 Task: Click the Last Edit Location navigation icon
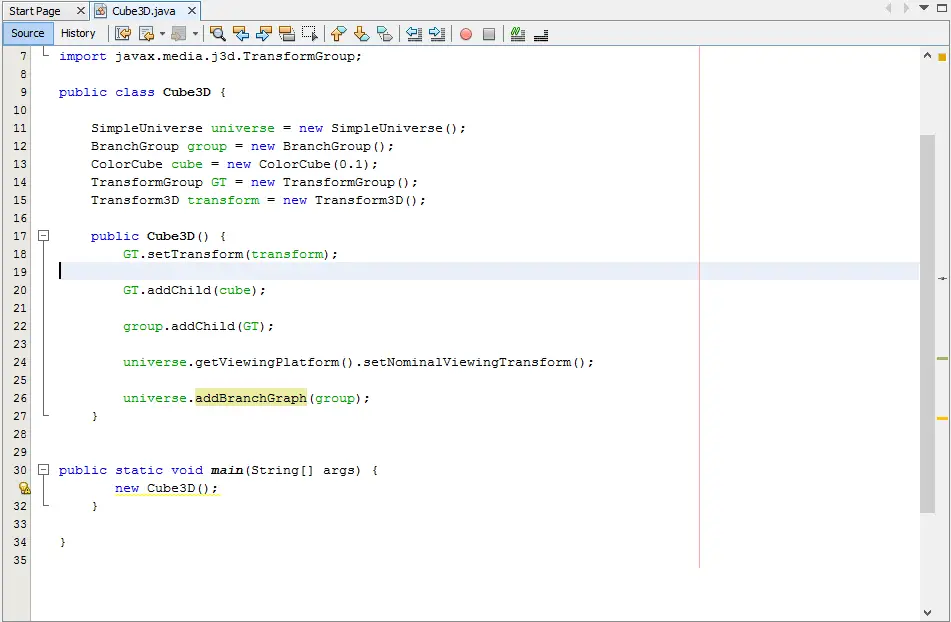[123, 33]
